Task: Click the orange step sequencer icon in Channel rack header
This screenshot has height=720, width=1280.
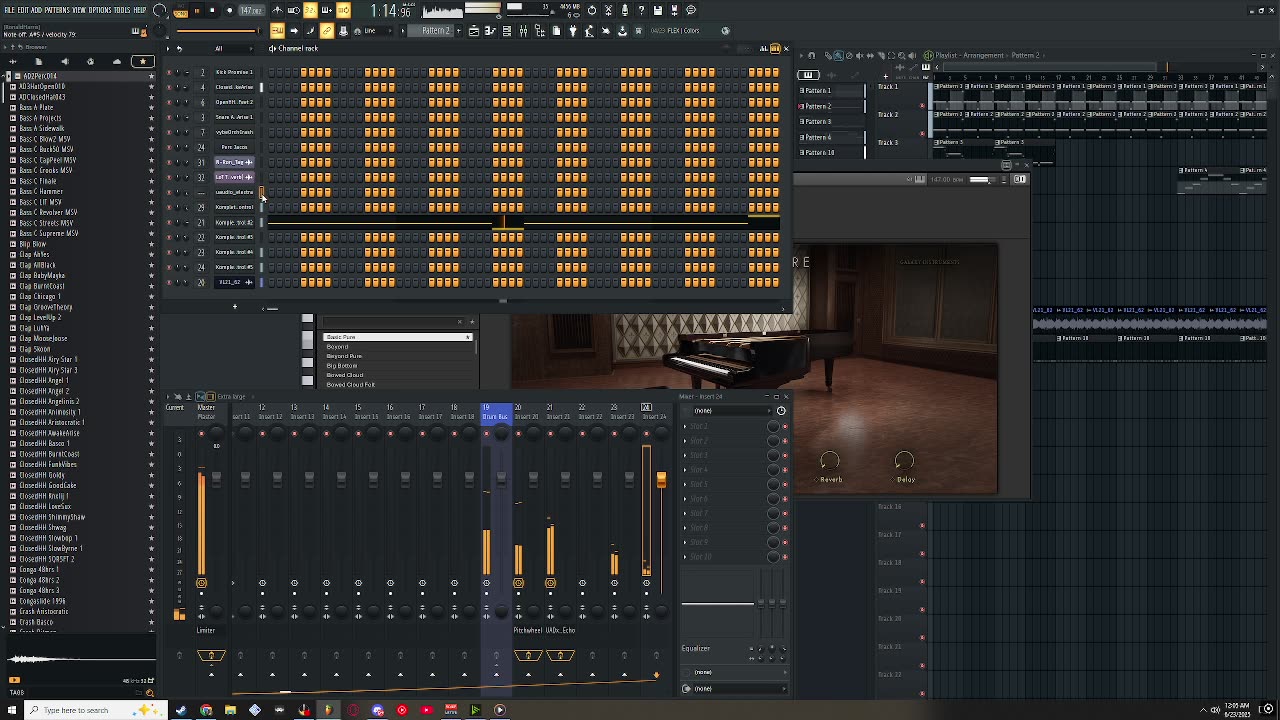Action: (x=774, y=48)
